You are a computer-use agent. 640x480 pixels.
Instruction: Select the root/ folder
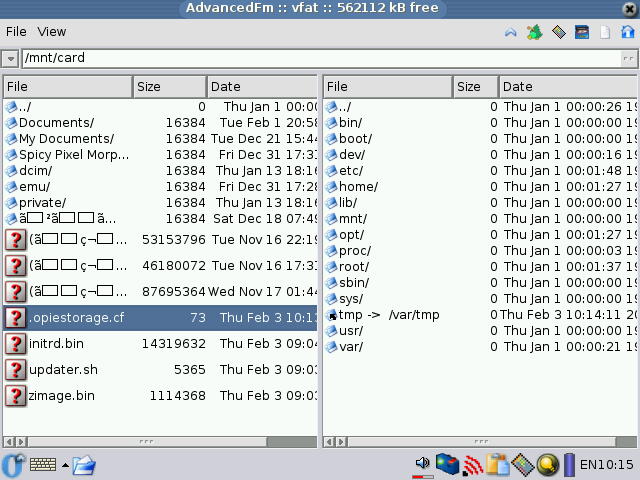click(x=480, y=267)
